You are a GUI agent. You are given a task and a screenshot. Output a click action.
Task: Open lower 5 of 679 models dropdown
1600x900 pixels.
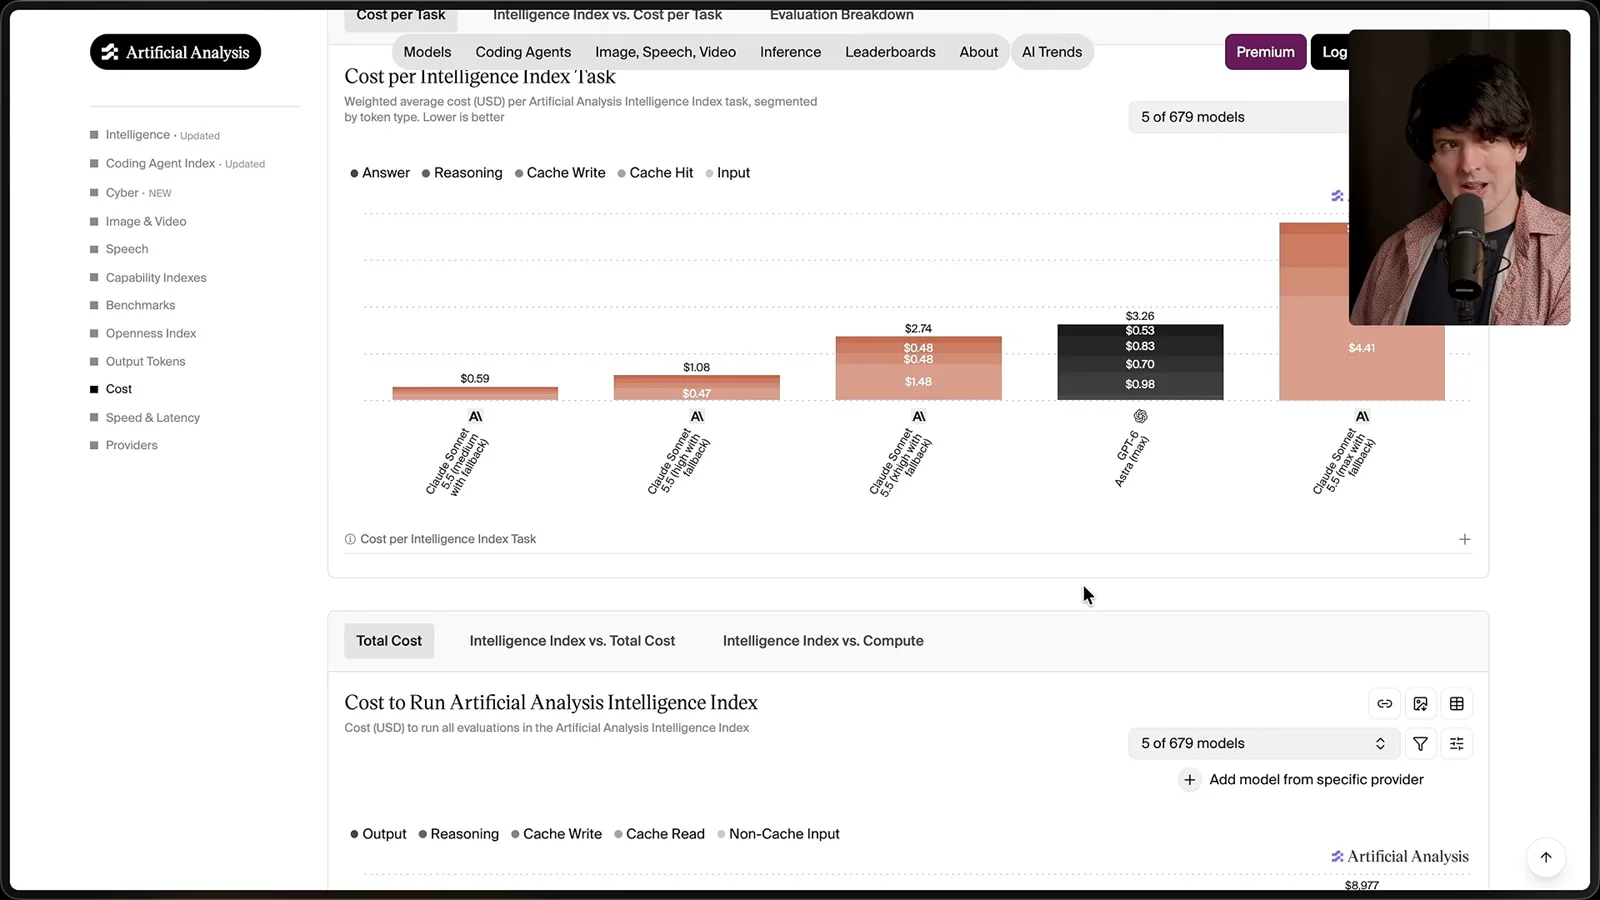[1264, 743]
